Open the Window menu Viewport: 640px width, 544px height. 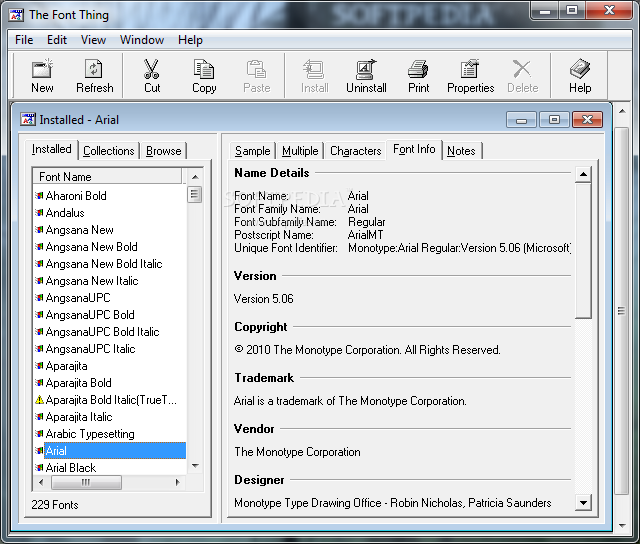coord(142,40)
